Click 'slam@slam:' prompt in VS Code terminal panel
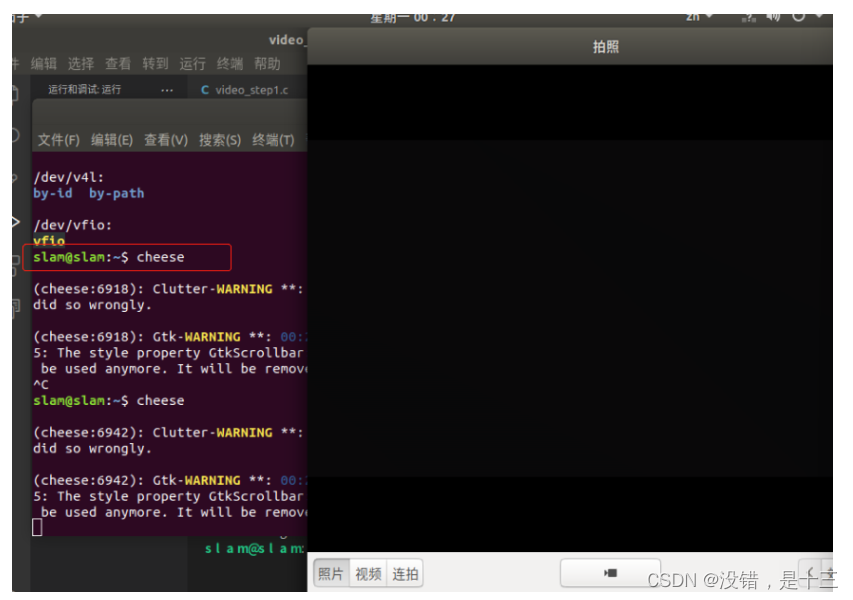The image size is (853, 600). pyautogui.click(x=255, y=548)
